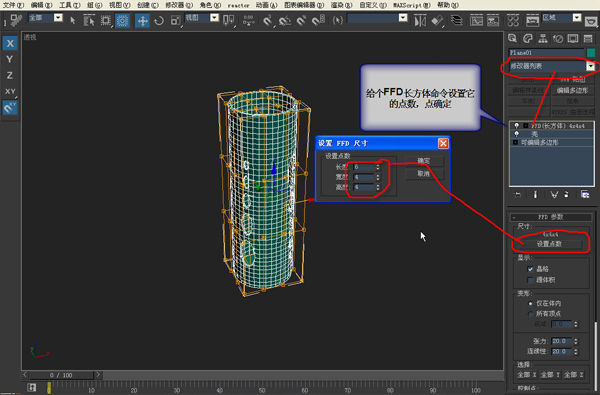This screenshot has width=600, height=395.
Task: Switch to the Display command panel tab
Action: pos(573,39)
